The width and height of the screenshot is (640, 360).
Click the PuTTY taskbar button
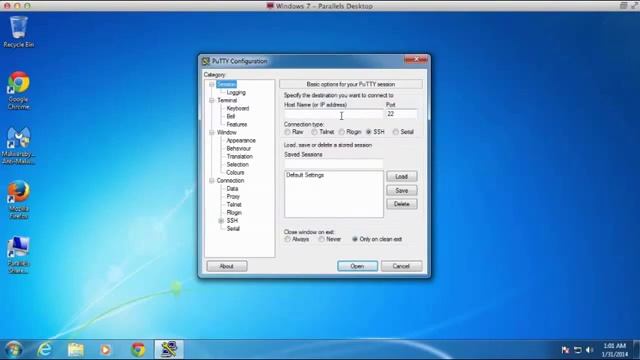tap(169, 350)
